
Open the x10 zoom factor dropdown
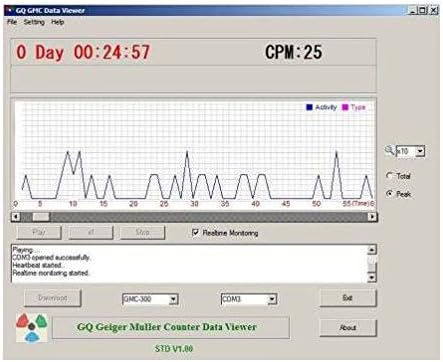420,151
